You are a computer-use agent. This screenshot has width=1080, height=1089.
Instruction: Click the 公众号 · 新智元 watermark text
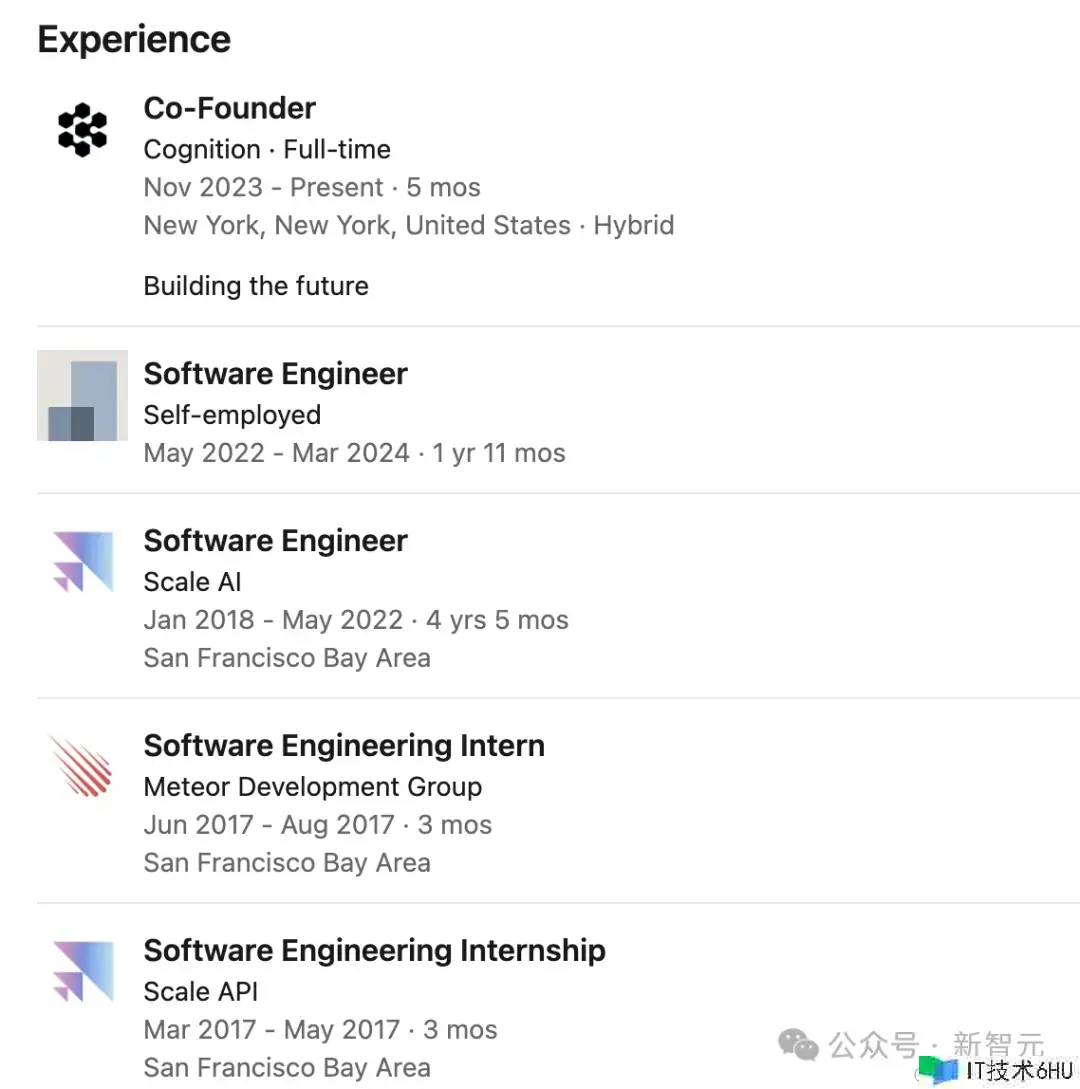click(936, 1046)
